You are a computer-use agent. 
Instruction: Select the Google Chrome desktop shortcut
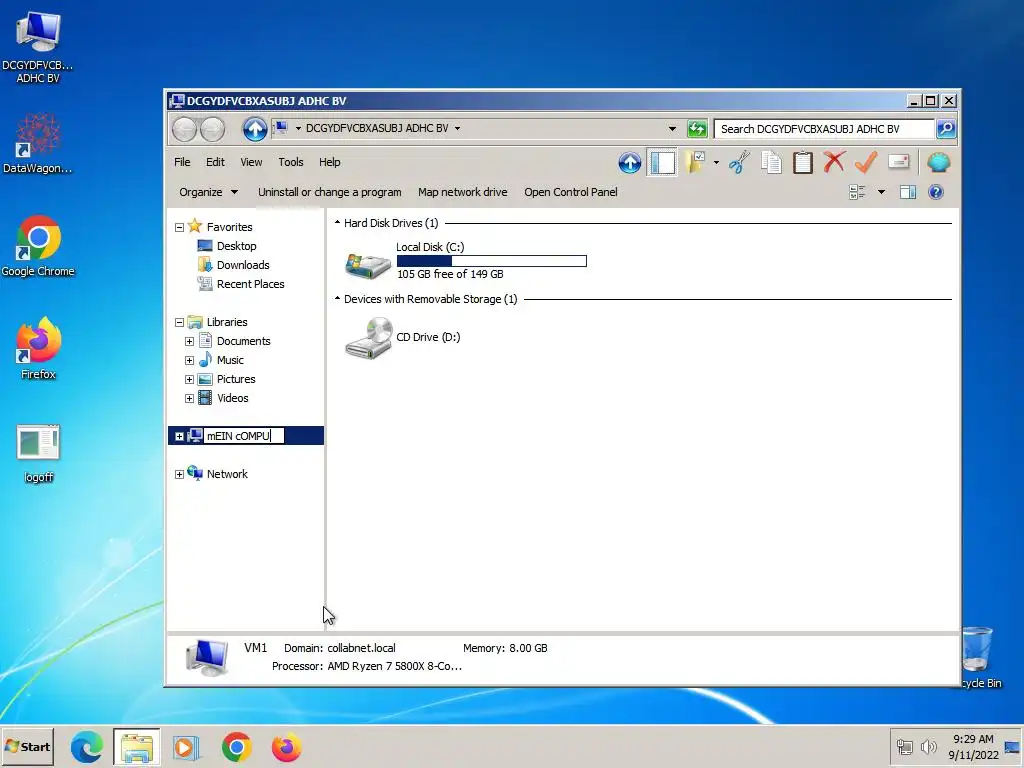pos(38,246)
